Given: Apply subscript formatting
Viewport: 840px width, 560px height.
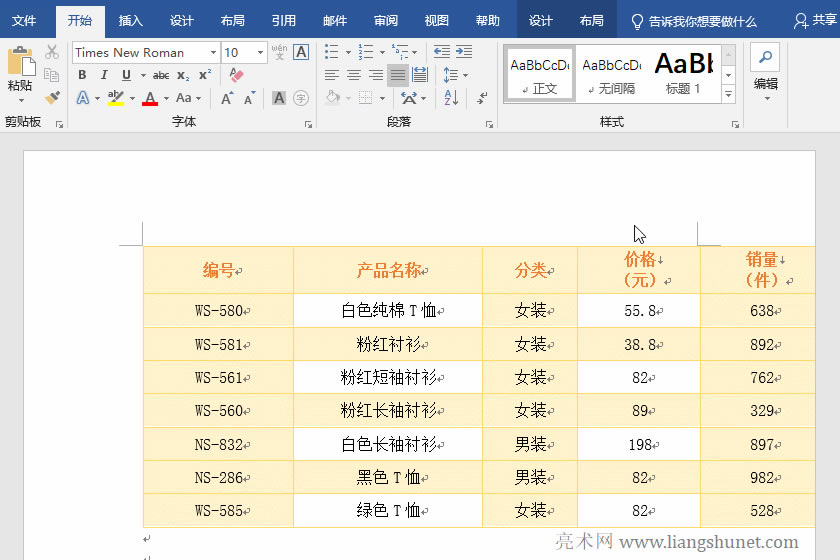Looking at the screenshot, I should point(183,75).
